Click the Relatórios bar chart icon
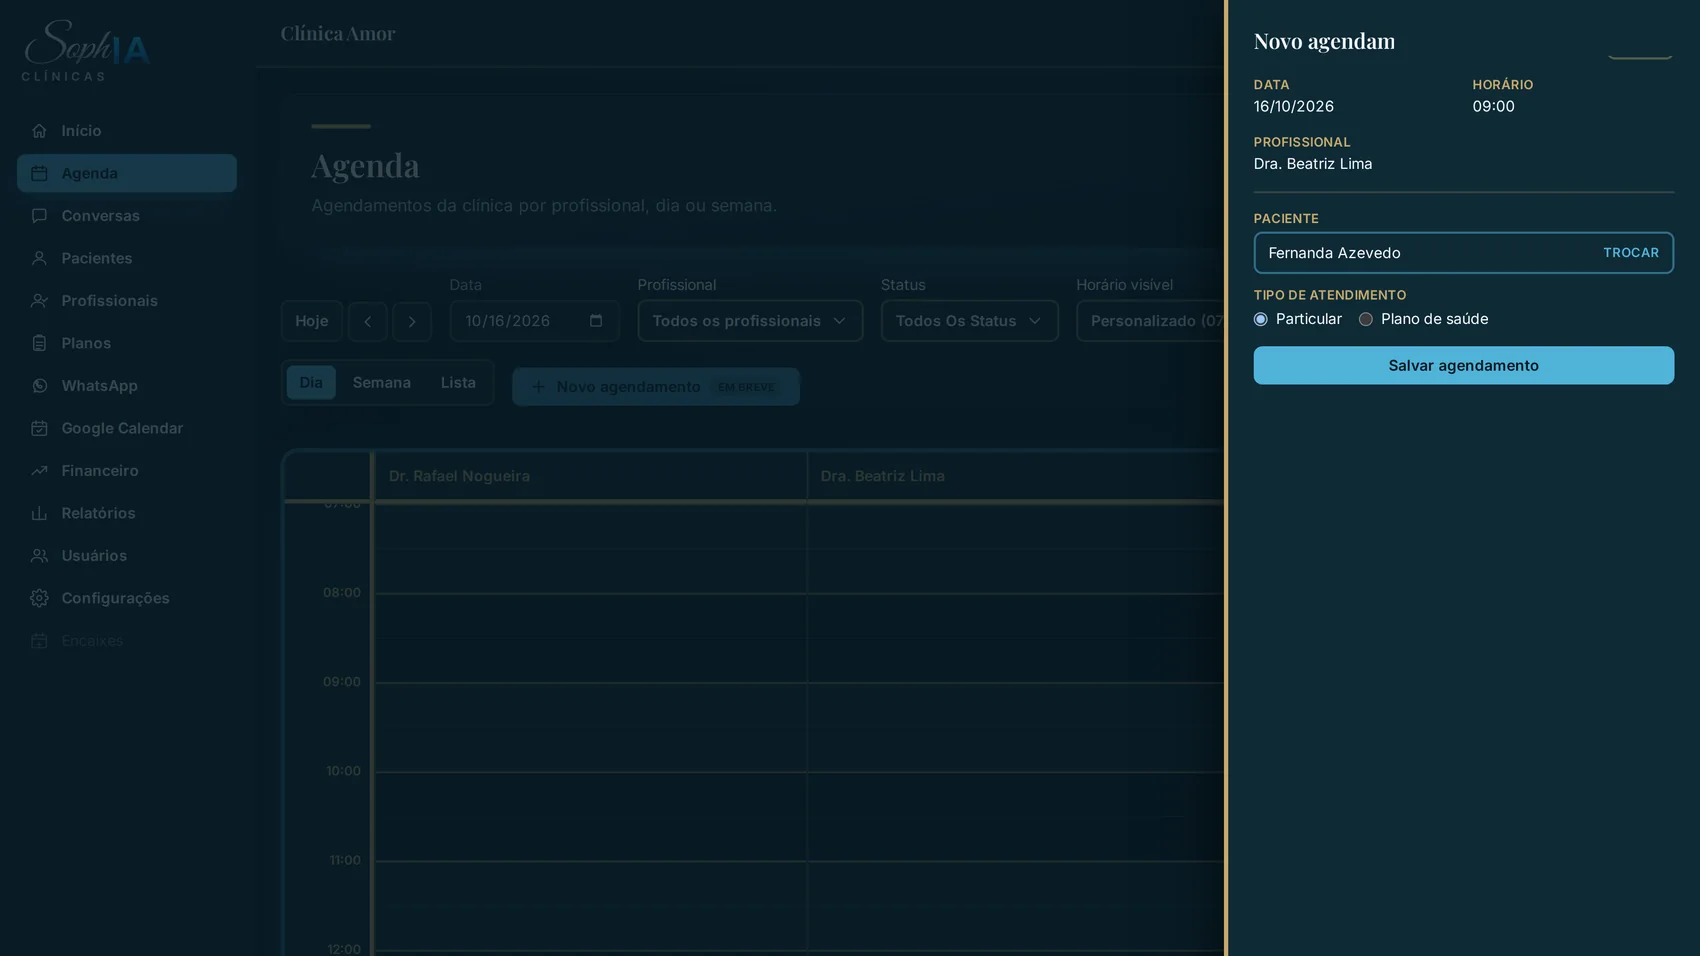Screen dimensions: 1700x956 [39, 513]
